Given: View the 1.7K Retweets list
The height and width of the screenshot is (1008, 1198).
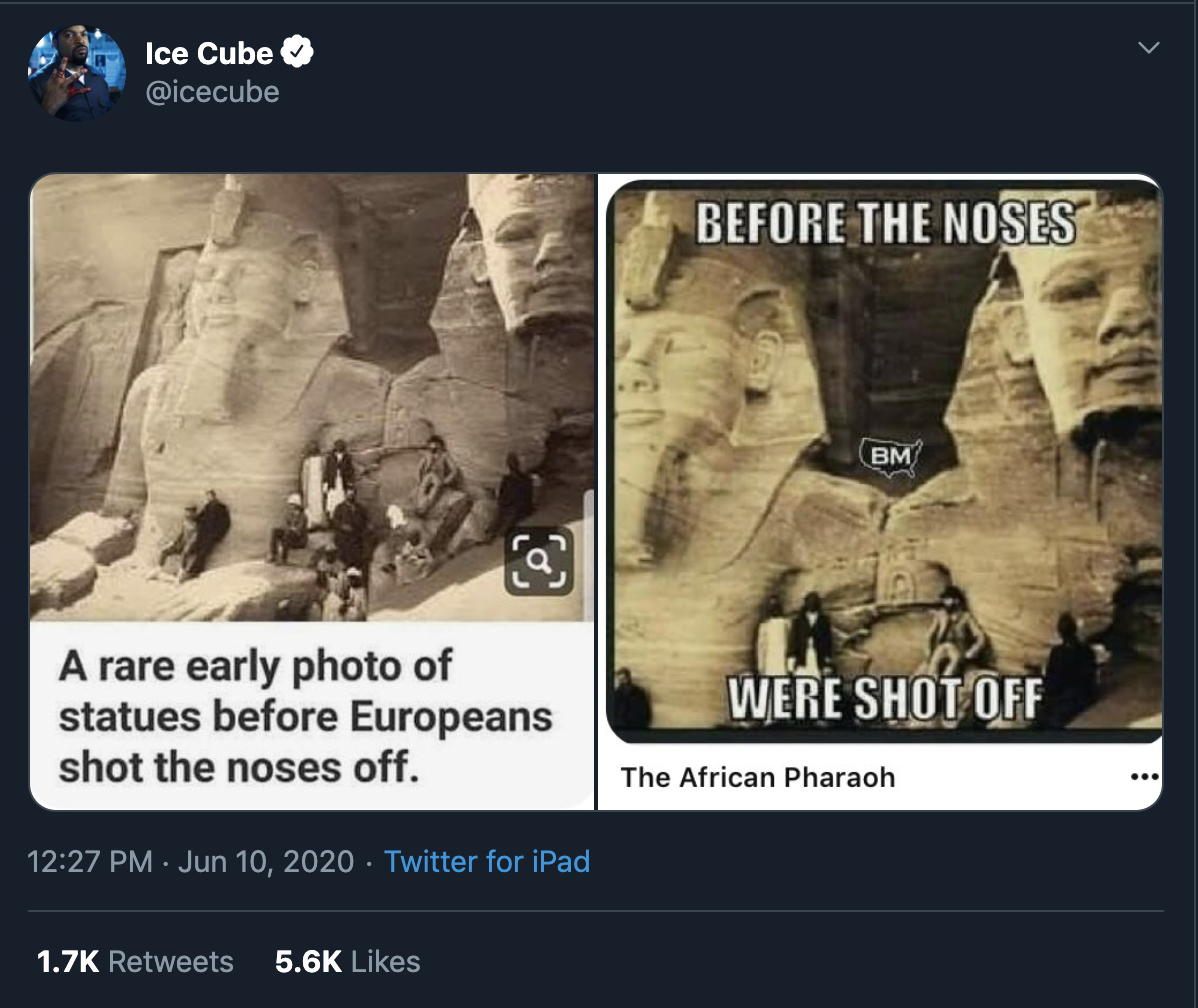Looking at the screenshot, I should click(135, 961).
